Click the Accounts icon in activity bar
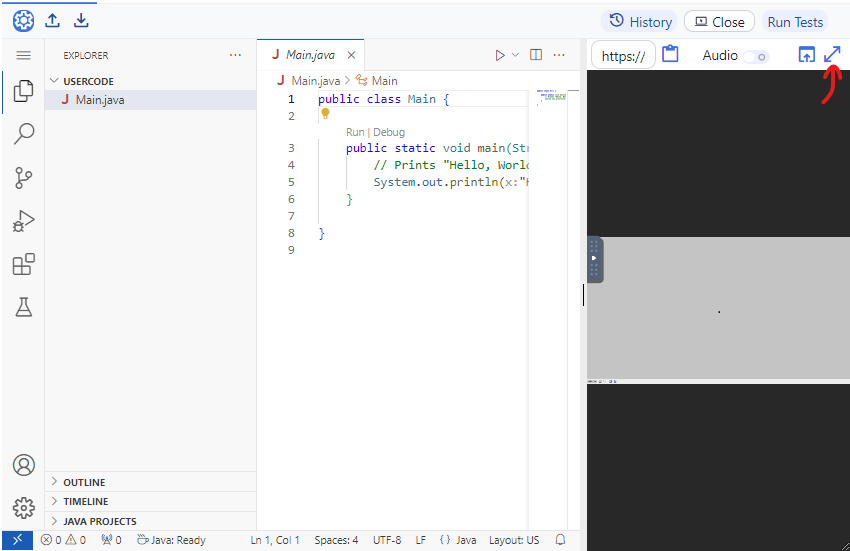The height and width of the screenshot is (551, 850). (x=23, y=465)
